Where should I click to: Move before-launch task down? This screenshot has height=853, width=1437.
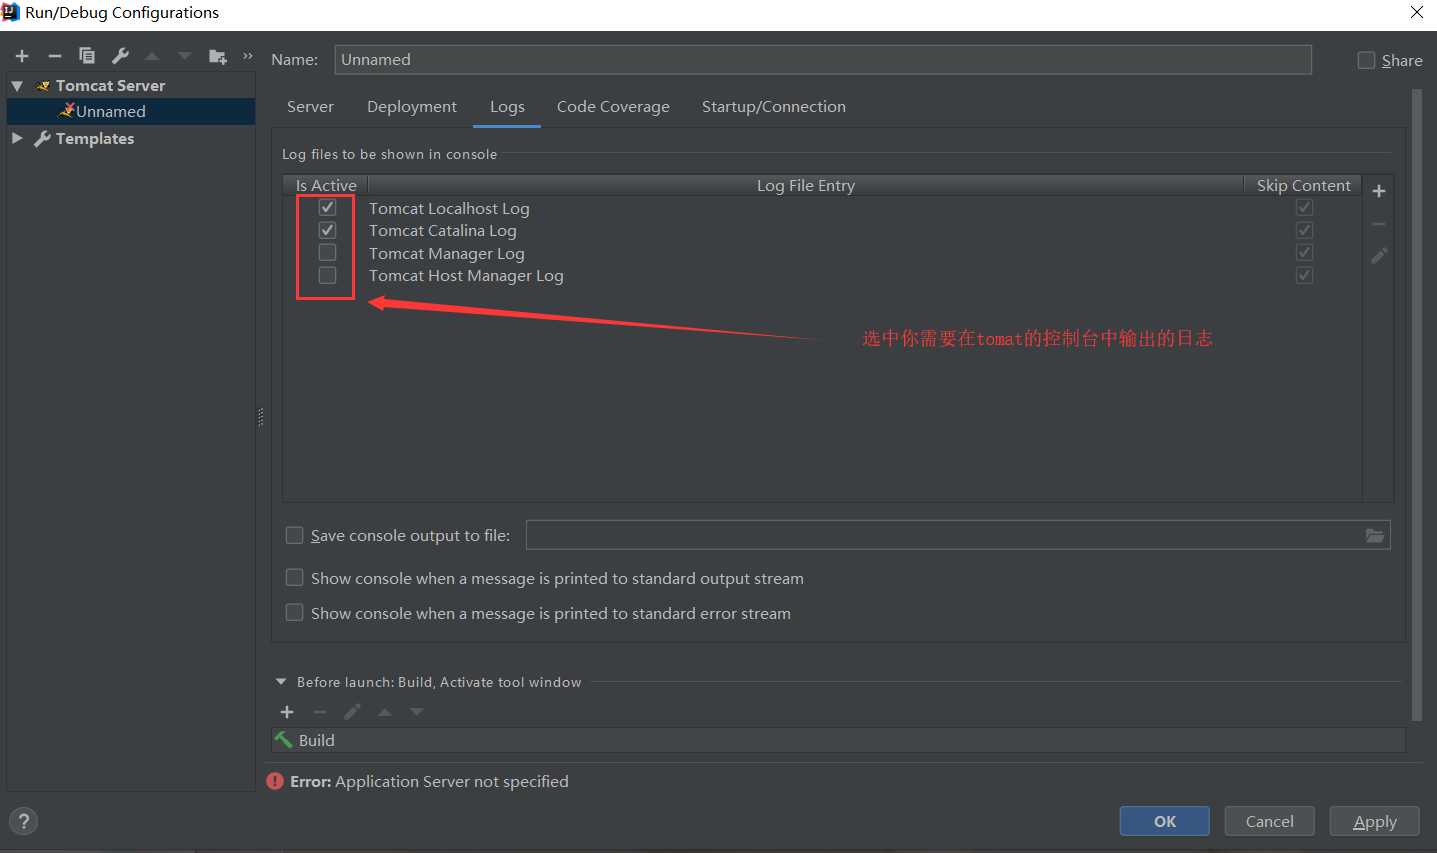pos(417,712)
